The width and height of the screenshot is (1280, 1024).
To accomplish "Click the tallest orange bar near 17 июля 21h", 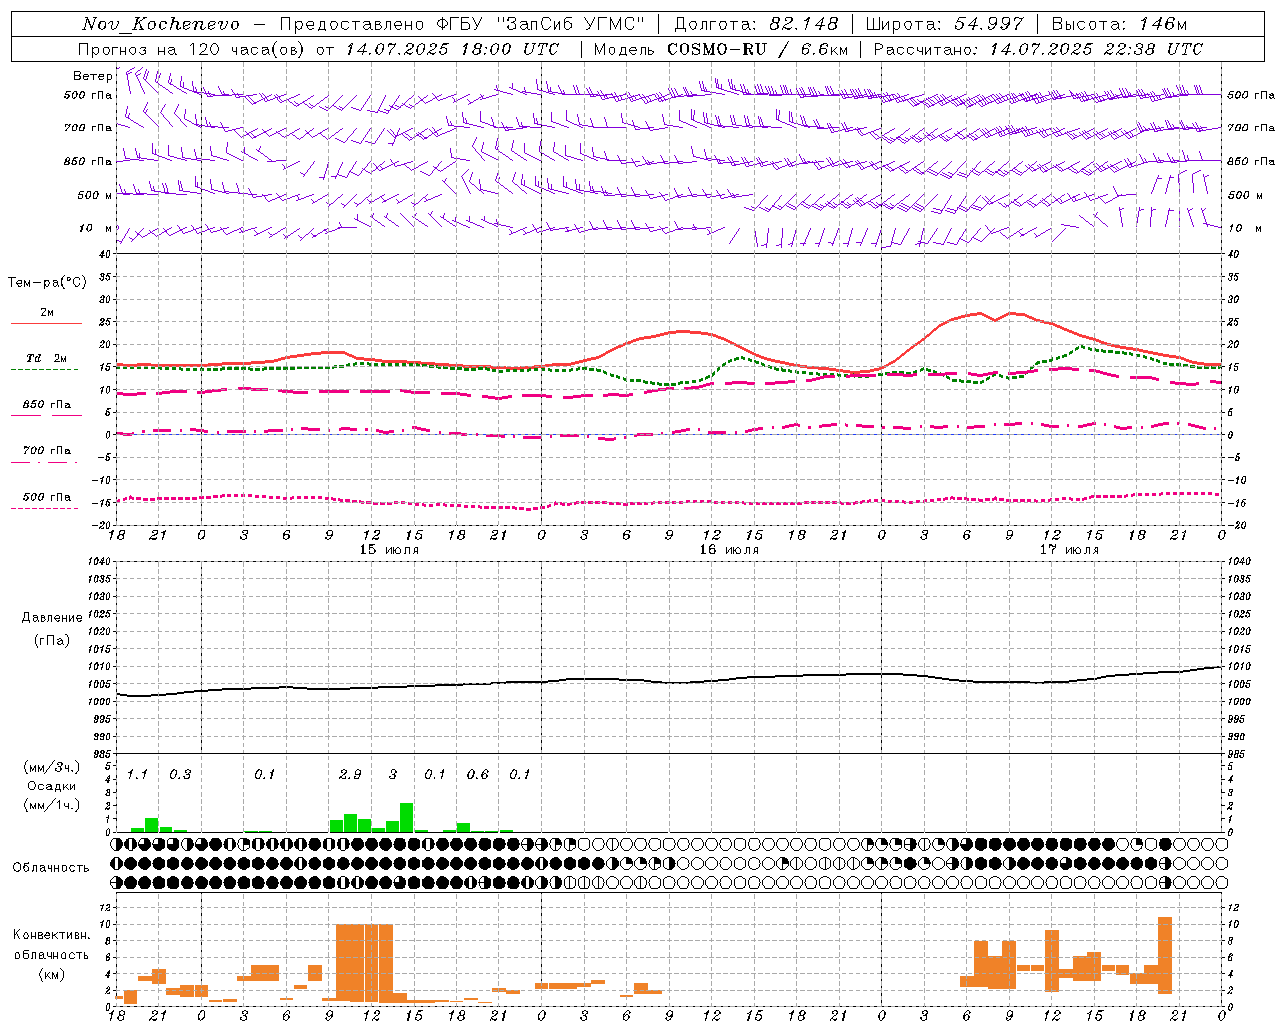I will (x=1165, y=955).
